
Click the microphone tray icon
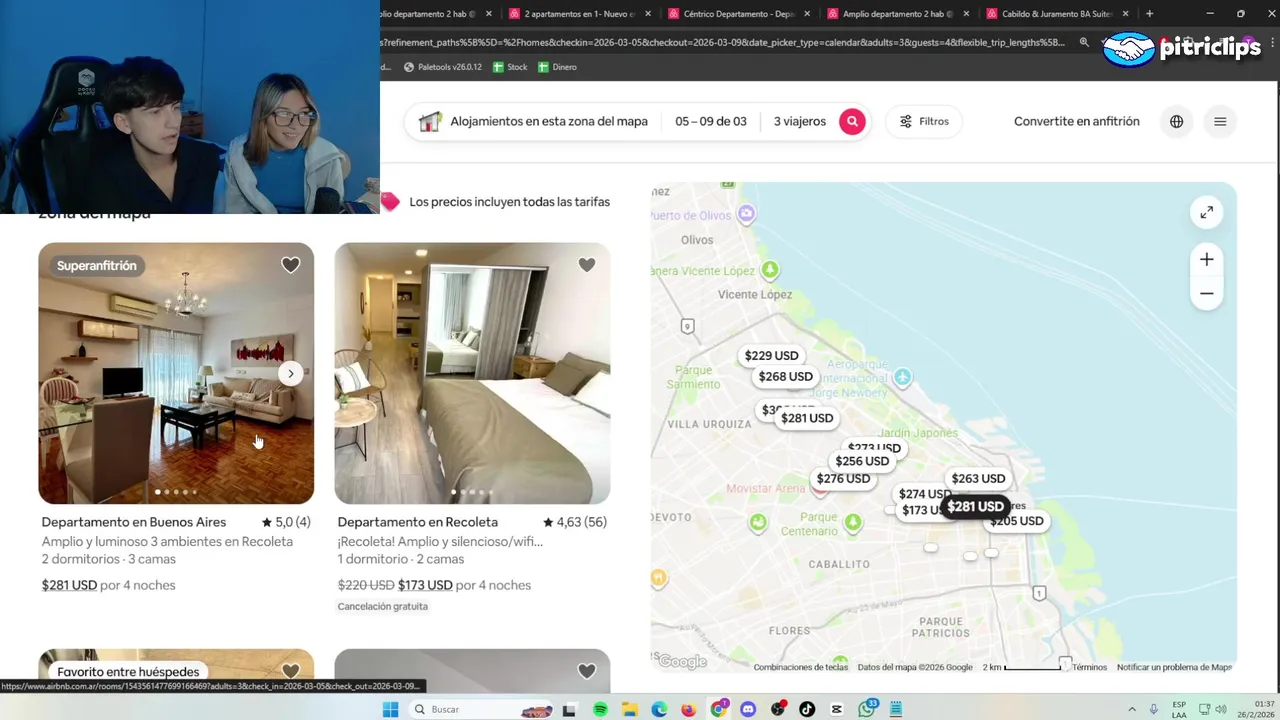pos(1154,709)
